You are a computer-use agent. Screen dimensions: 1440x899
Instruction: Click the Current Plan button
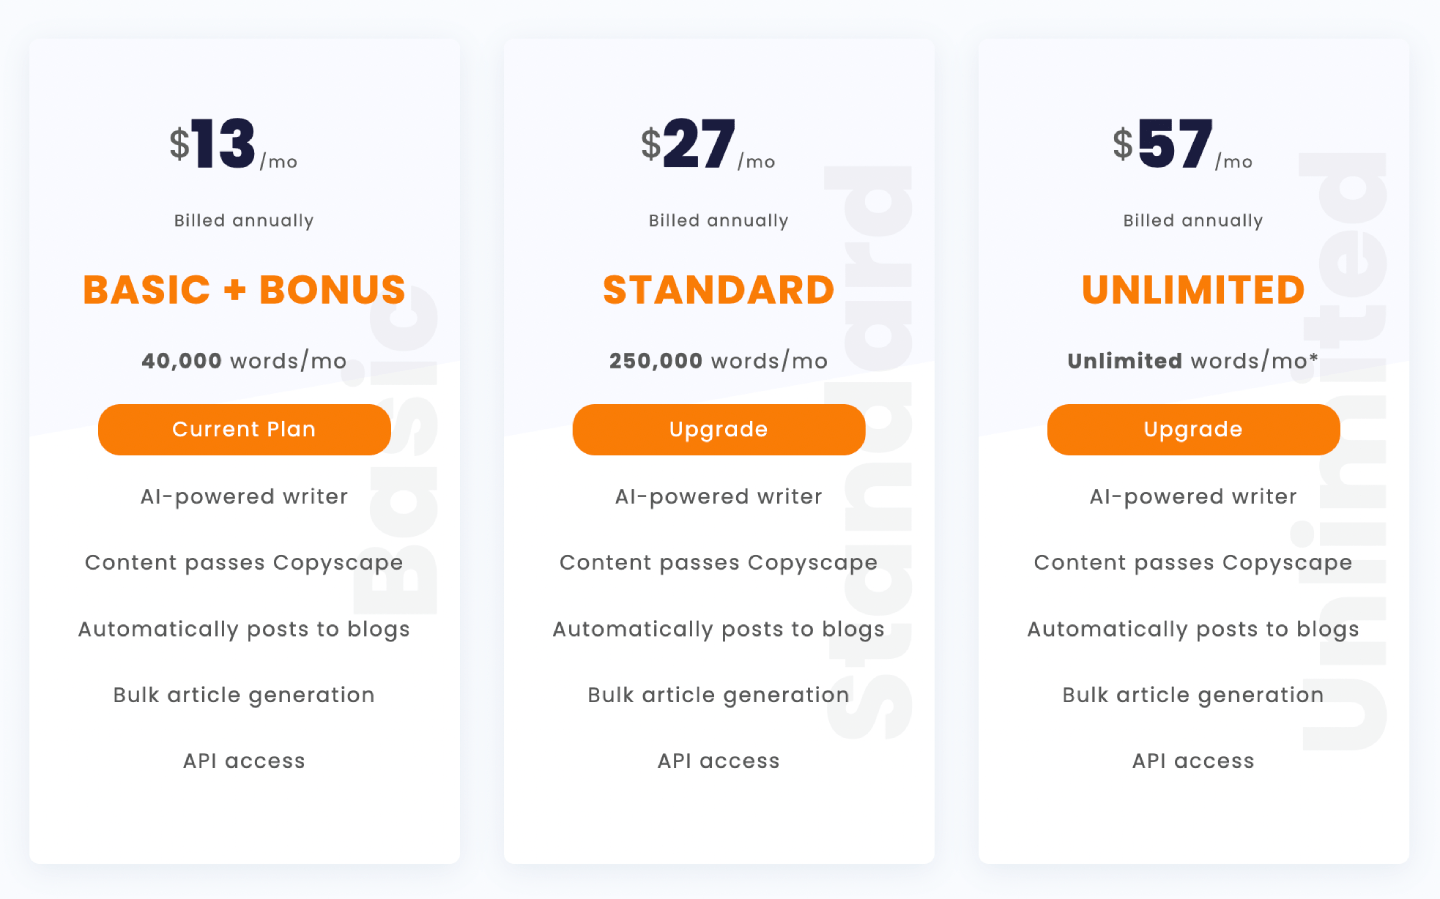[x=244, y=430]
